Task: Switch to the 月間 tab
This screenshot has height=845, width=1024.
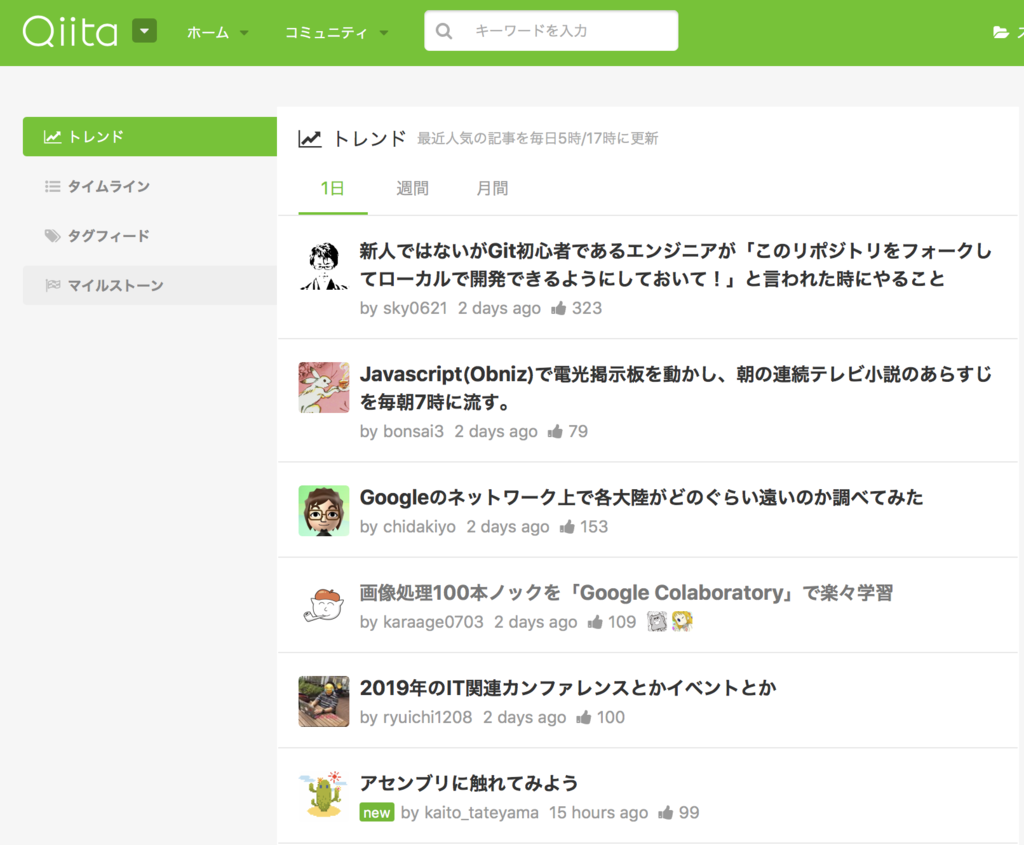Action: pyautogui.click(x=492, y=188)
